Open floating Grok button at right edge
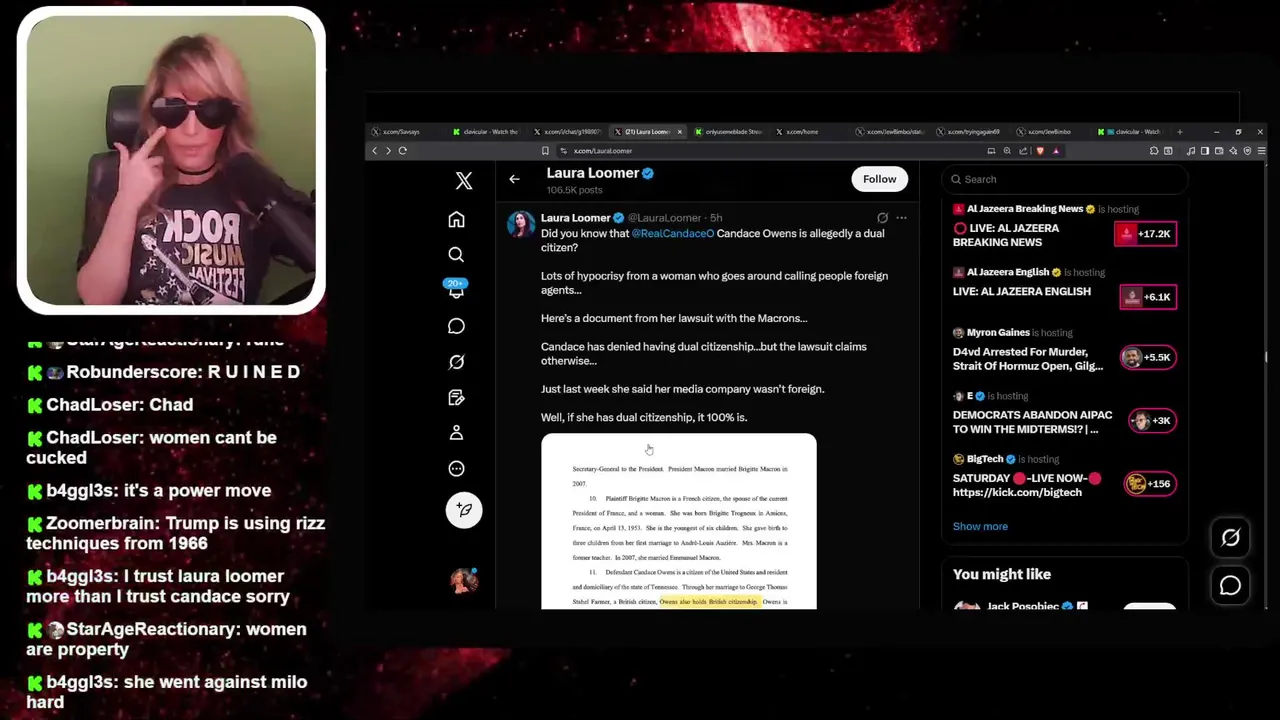1280x720 pixels. tap(1230, 538)
